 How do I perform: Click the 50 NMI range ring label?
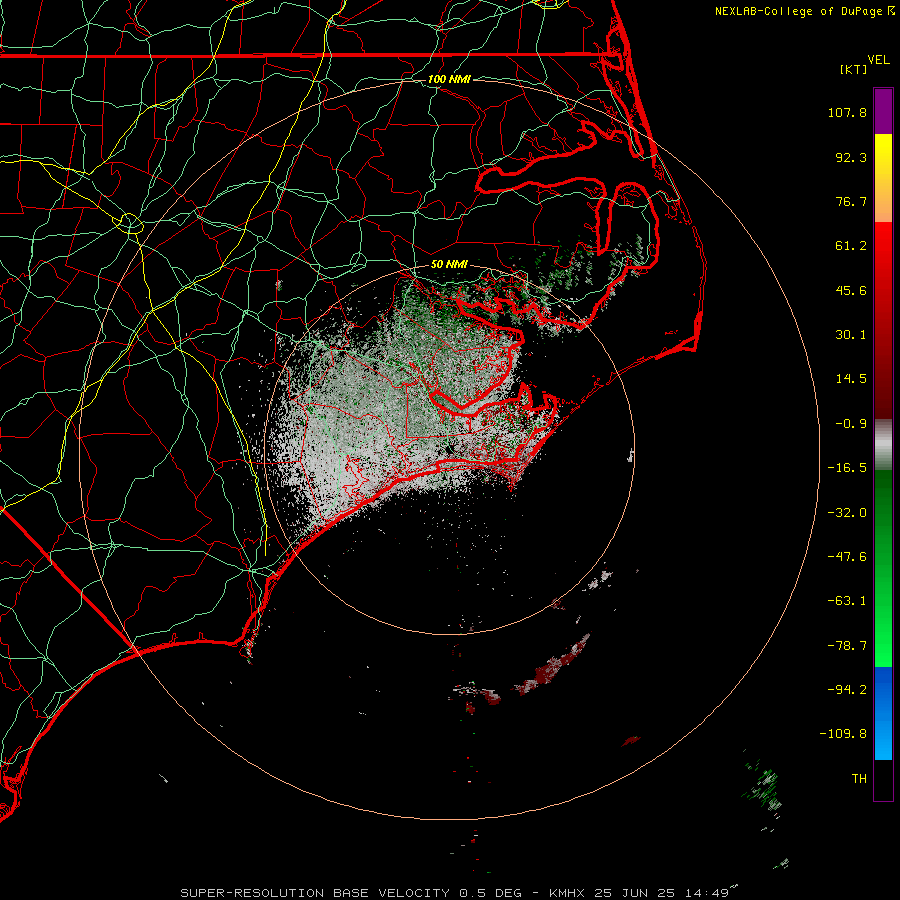point(449,265)
